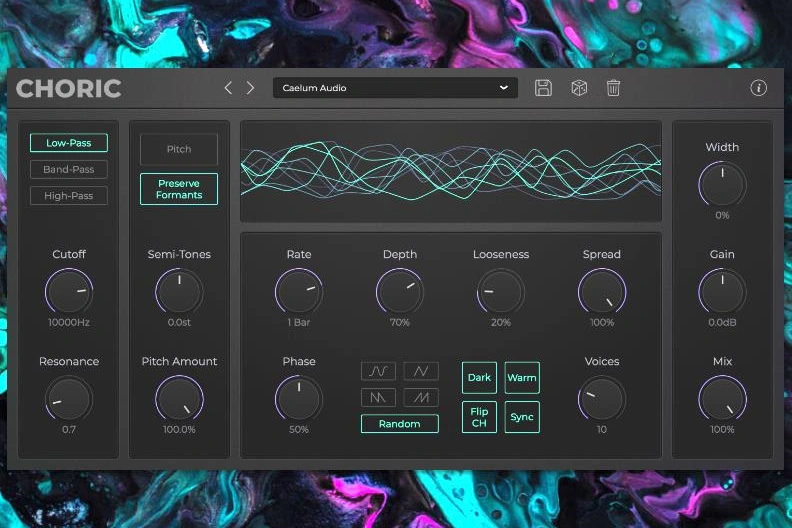792x528 pixels.
Task: Click the Mix knob
Action: [722, 399]
